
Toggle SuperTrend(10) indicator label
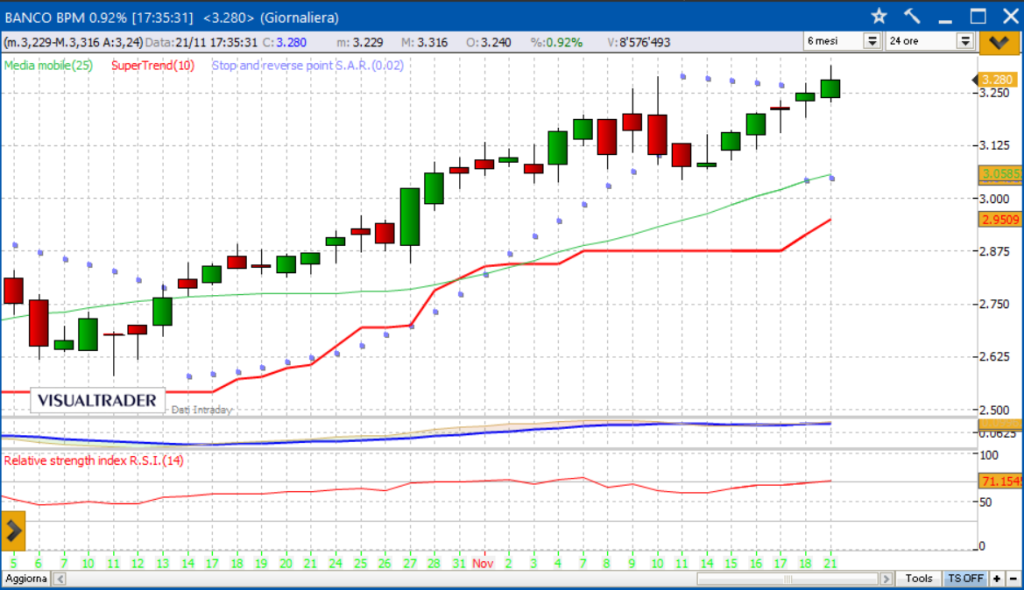click(x=153, y=65)
